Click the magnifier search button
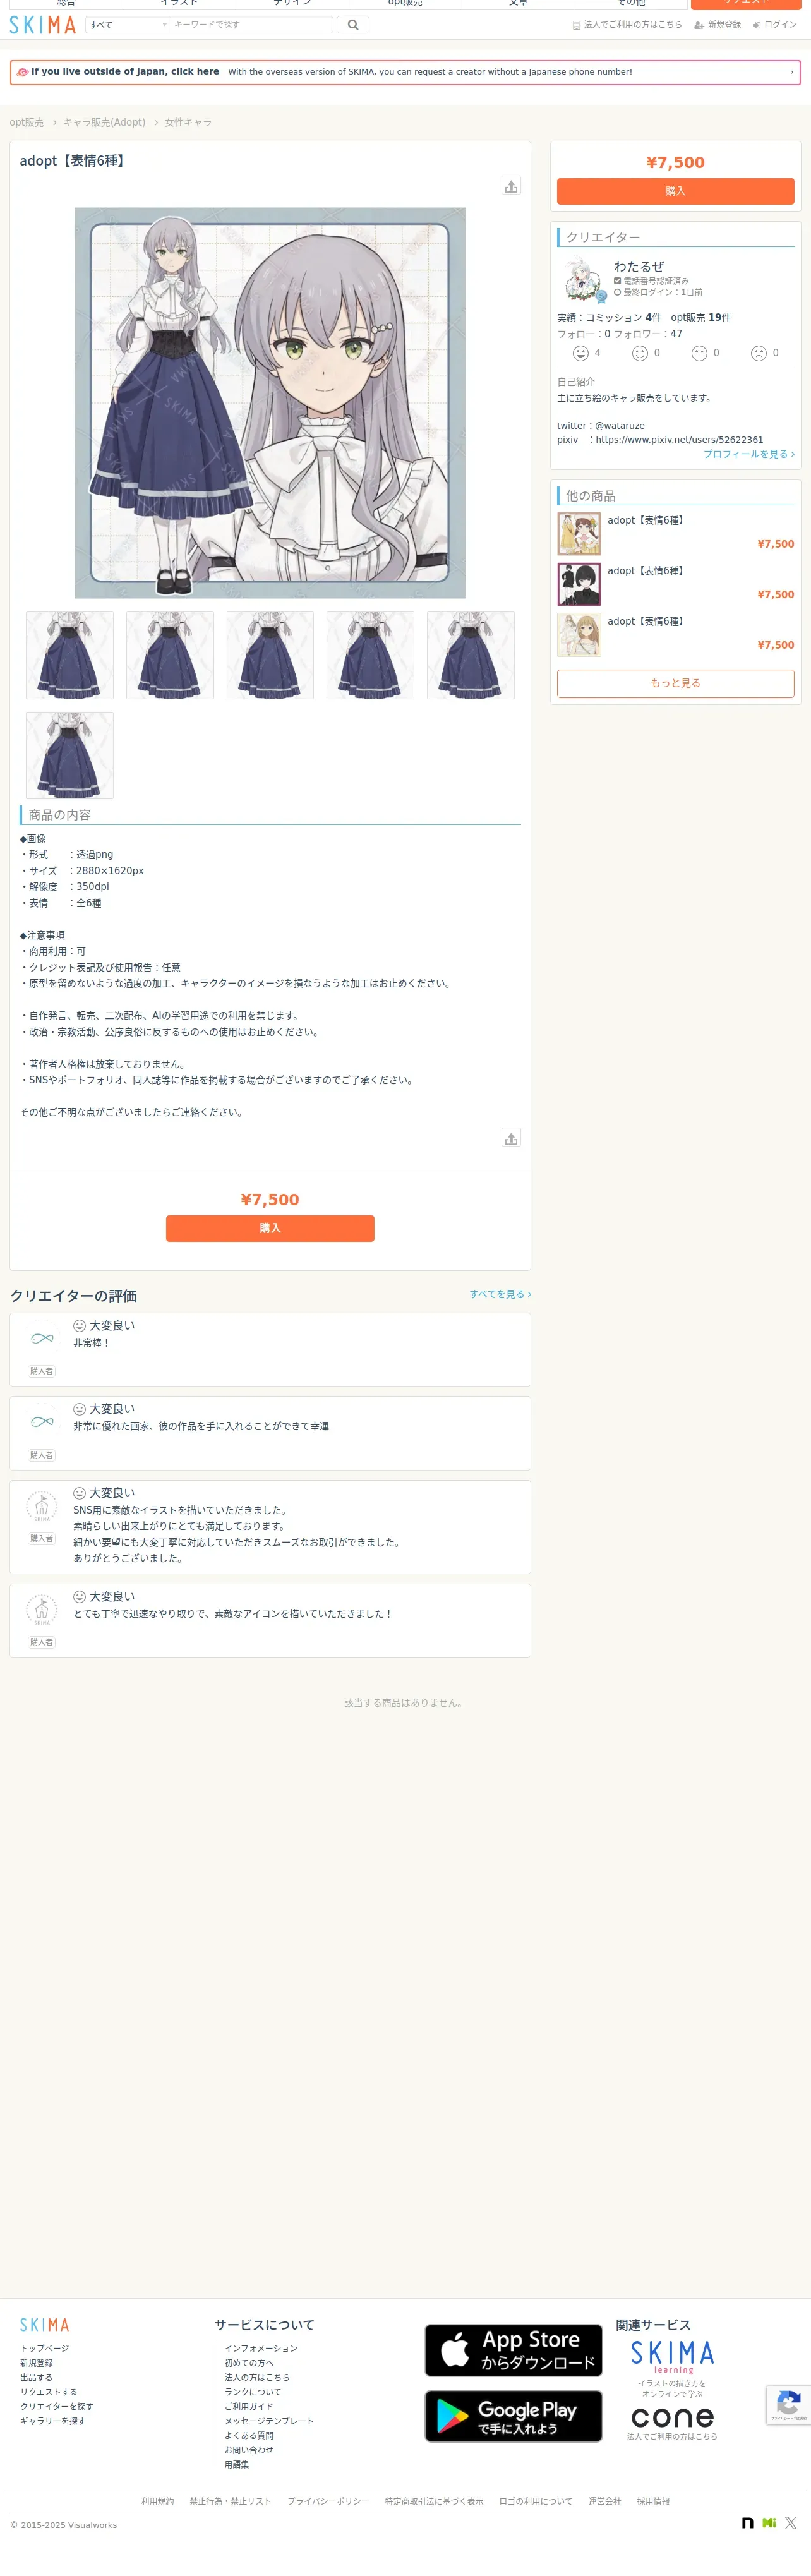811x2576 pixels. [353, 25]
